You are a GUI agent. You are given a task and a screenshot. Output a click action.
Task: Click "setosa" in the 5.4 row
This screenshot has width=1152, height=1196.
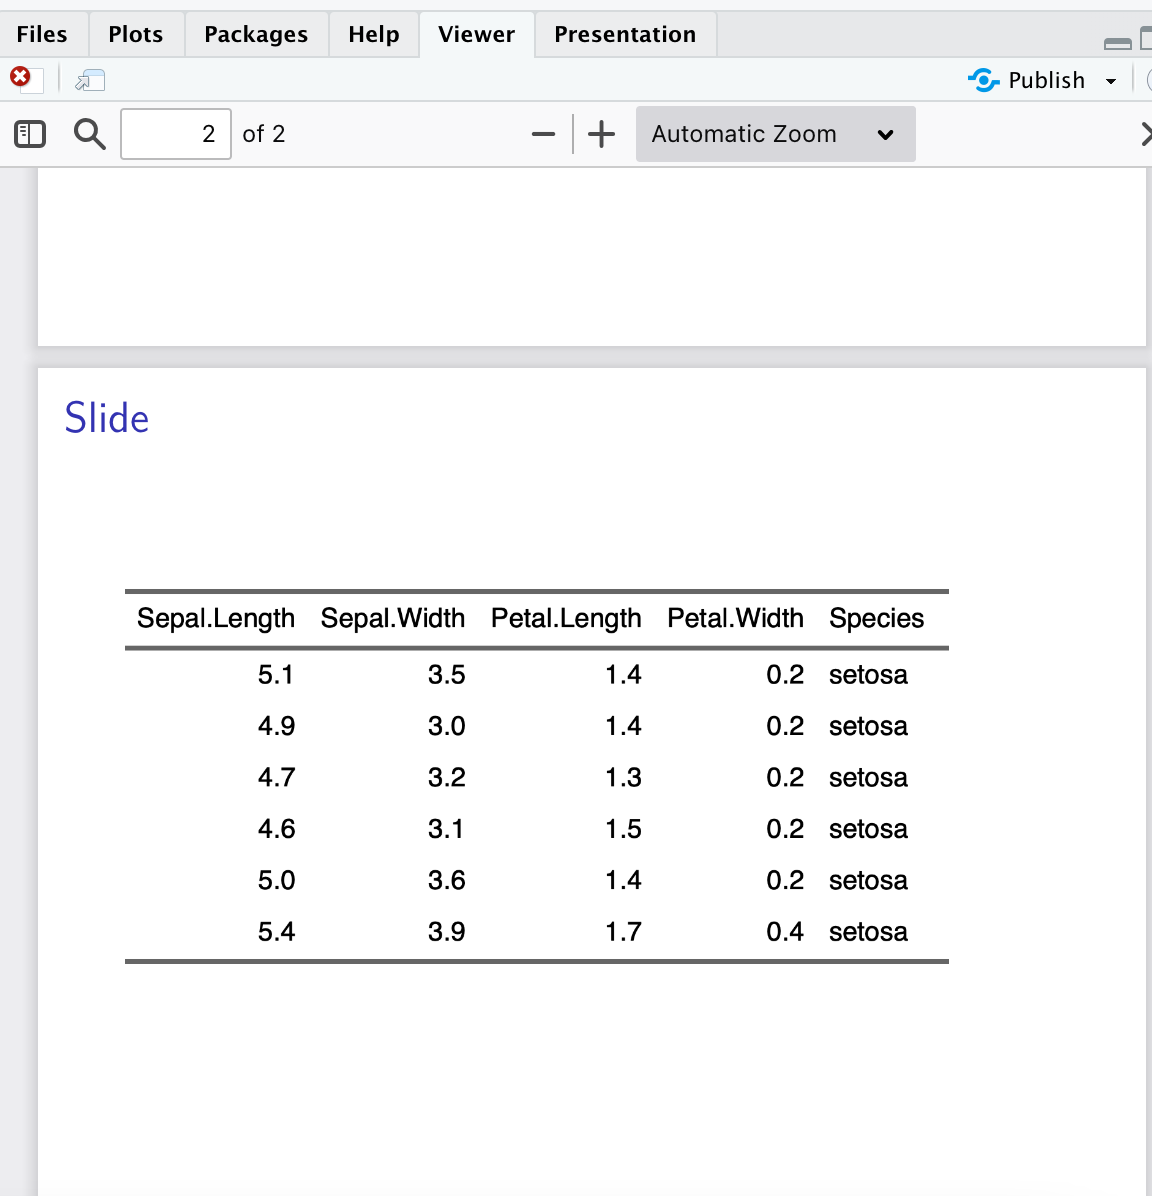[868, 932]
